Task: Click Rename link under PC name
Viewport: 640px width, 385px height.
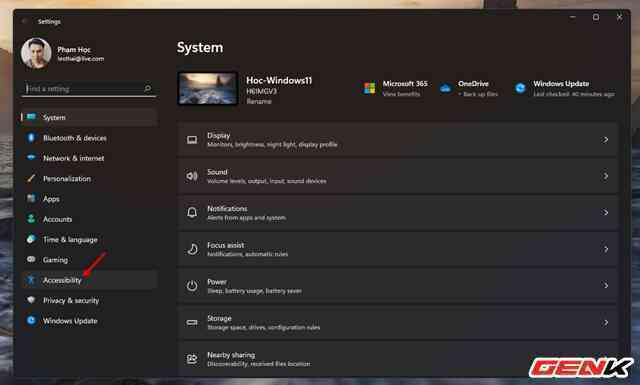Action: pos(259,101)
